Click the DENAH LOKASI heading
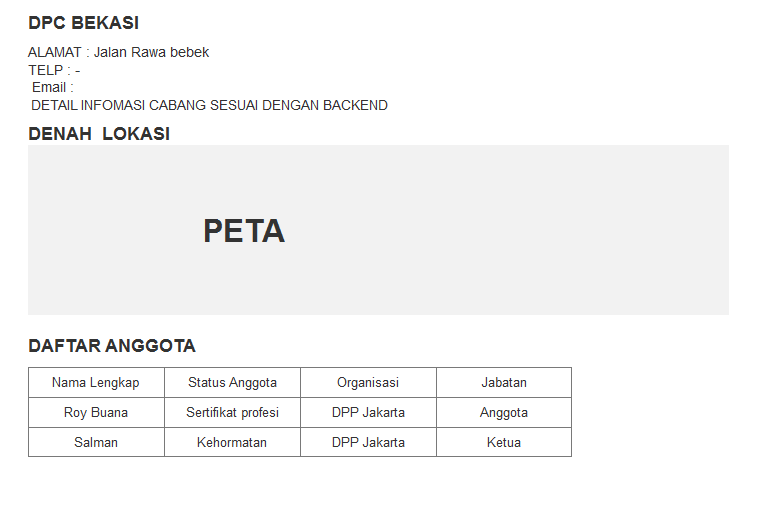The width and height of the screenshot is (774, 511). pyautogui.click(x=99, y=134)
